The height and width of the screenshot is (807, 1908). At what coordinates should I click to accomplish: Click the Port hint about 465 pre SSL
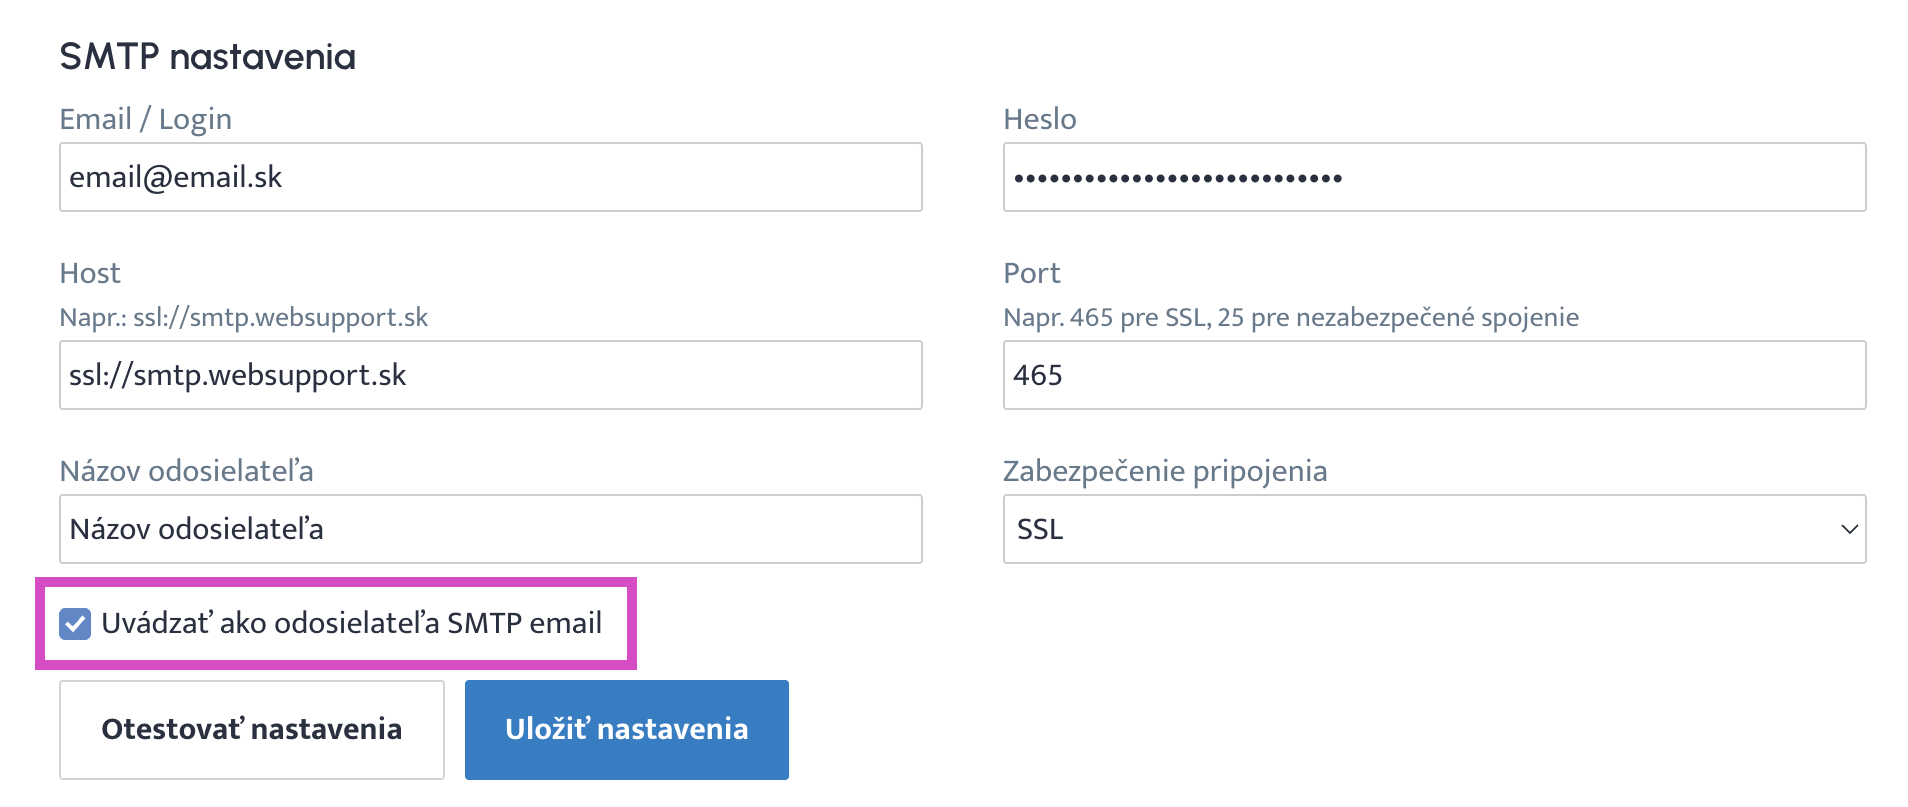[1290, 318]
